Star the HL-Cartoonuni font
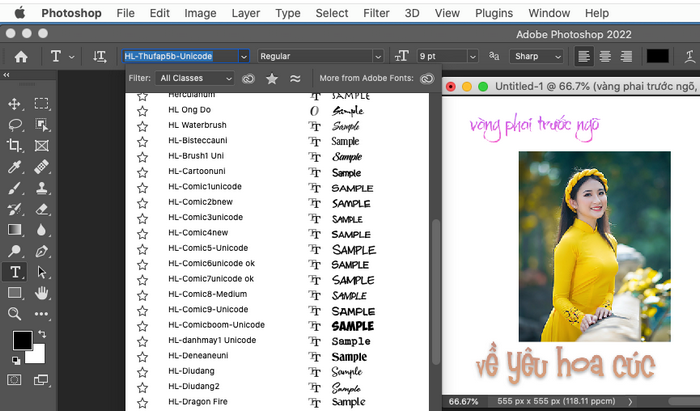 tap(142, 172)
